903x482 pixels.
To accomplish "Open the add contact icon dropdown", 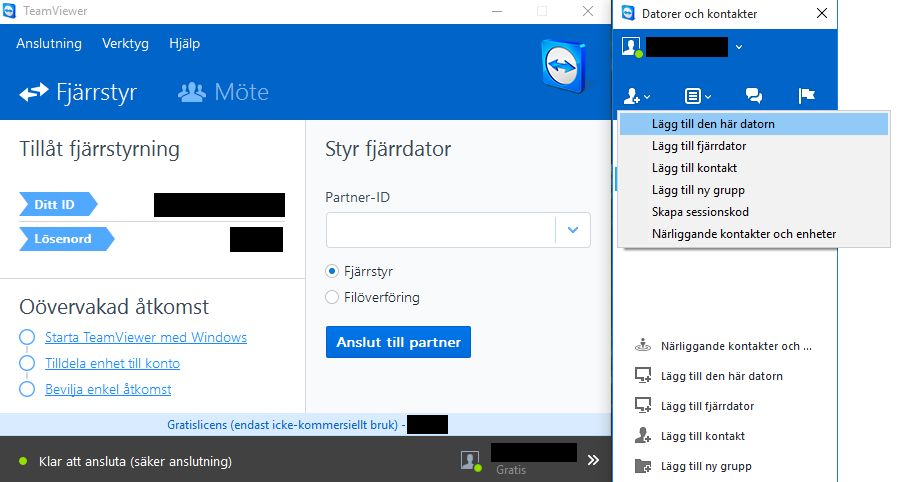I will [x=637, y=96].
